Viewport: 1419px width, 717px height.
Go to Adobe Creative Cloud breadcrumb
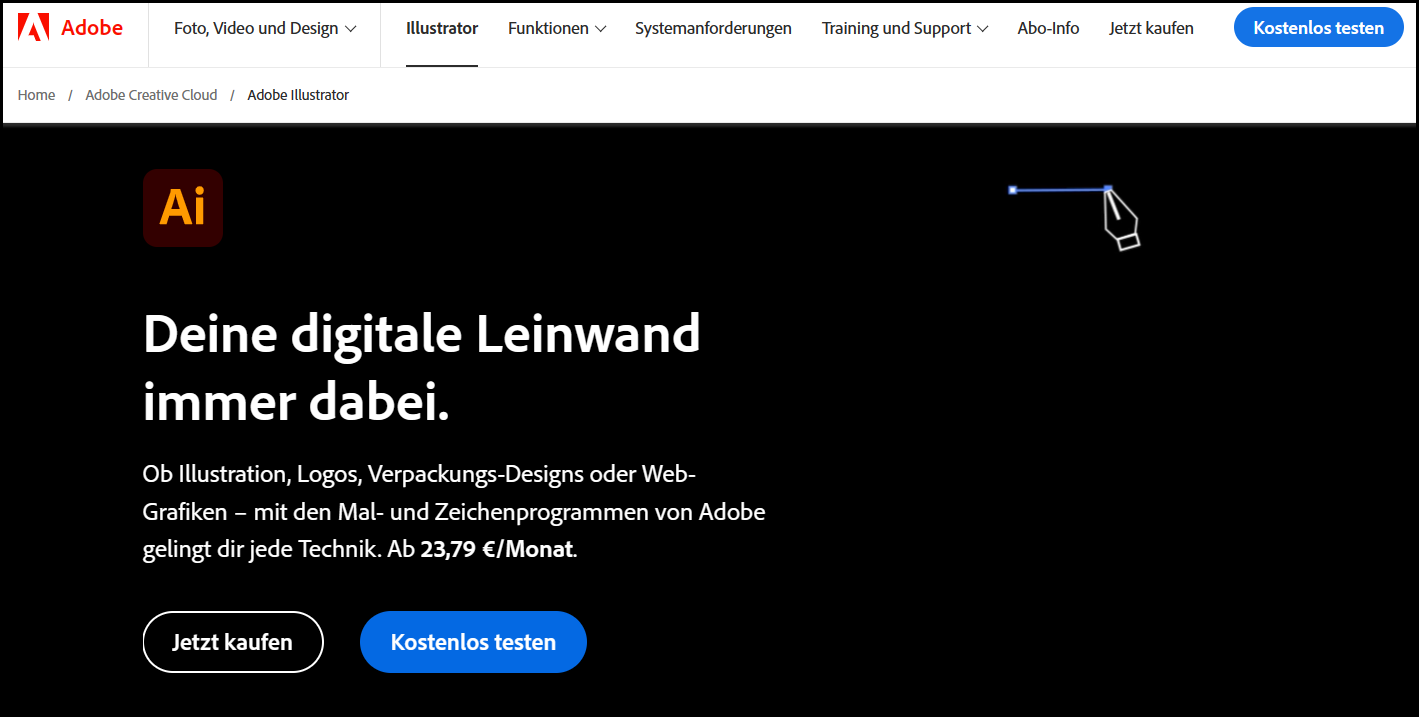[151, 95]
